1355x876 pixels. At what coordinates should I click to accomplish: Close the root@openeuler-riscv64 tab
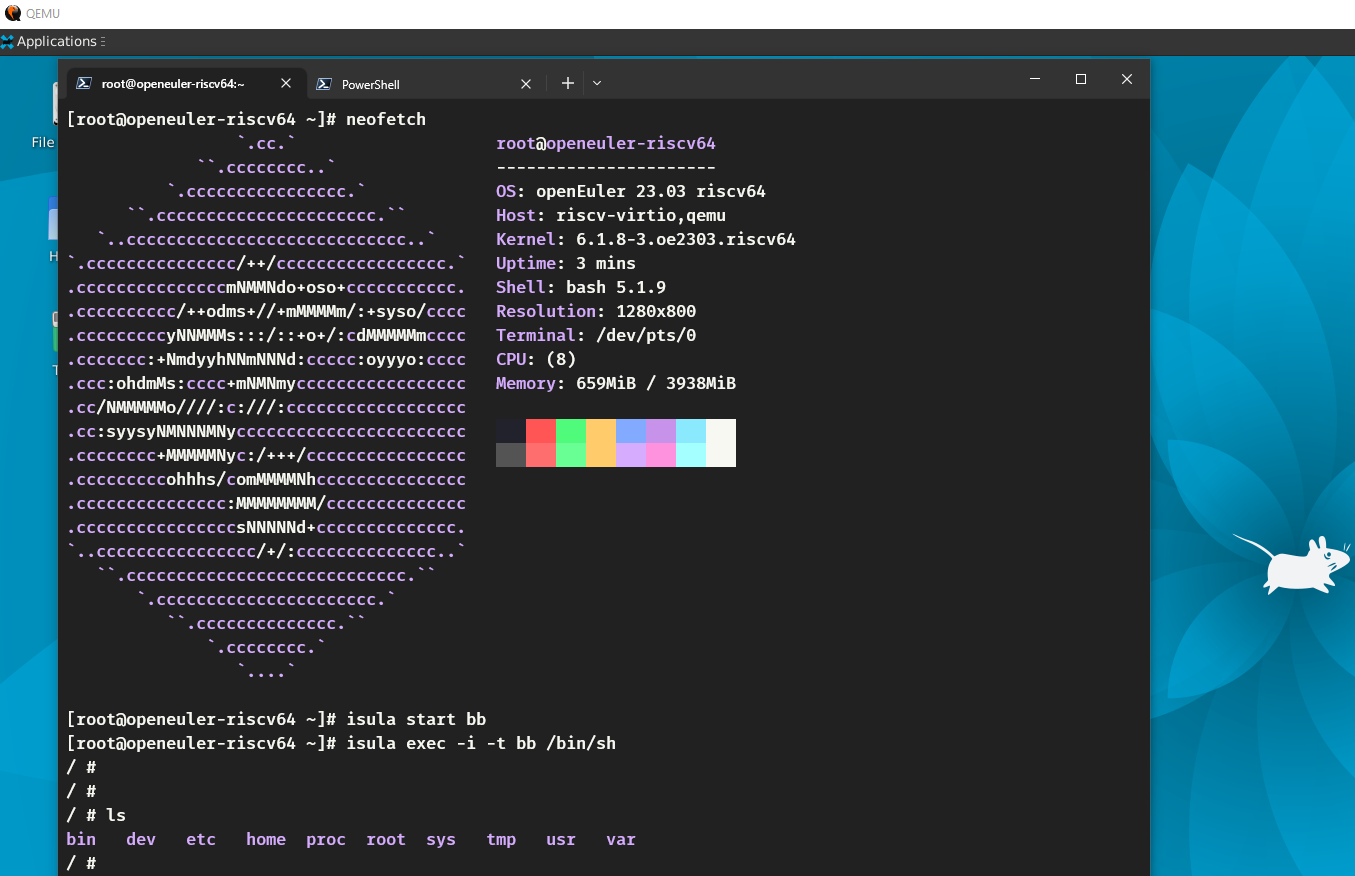point(286,84)
